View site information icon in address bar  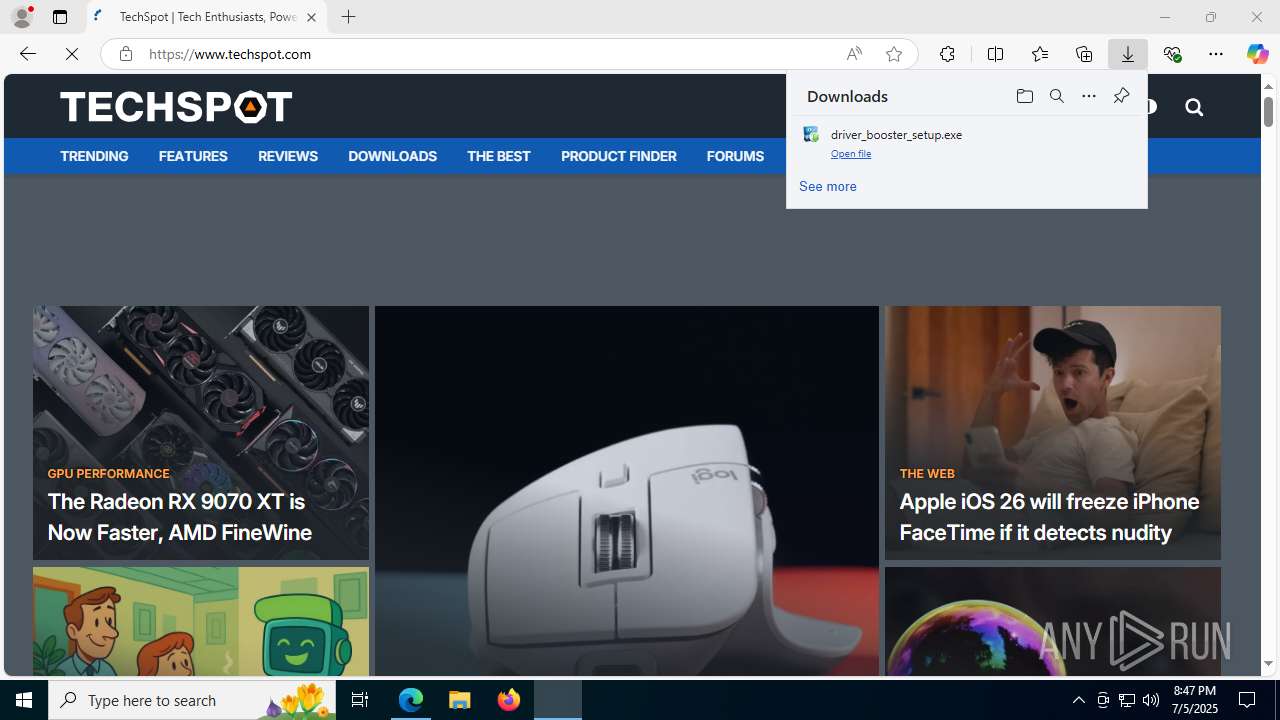tap(125, 54)
